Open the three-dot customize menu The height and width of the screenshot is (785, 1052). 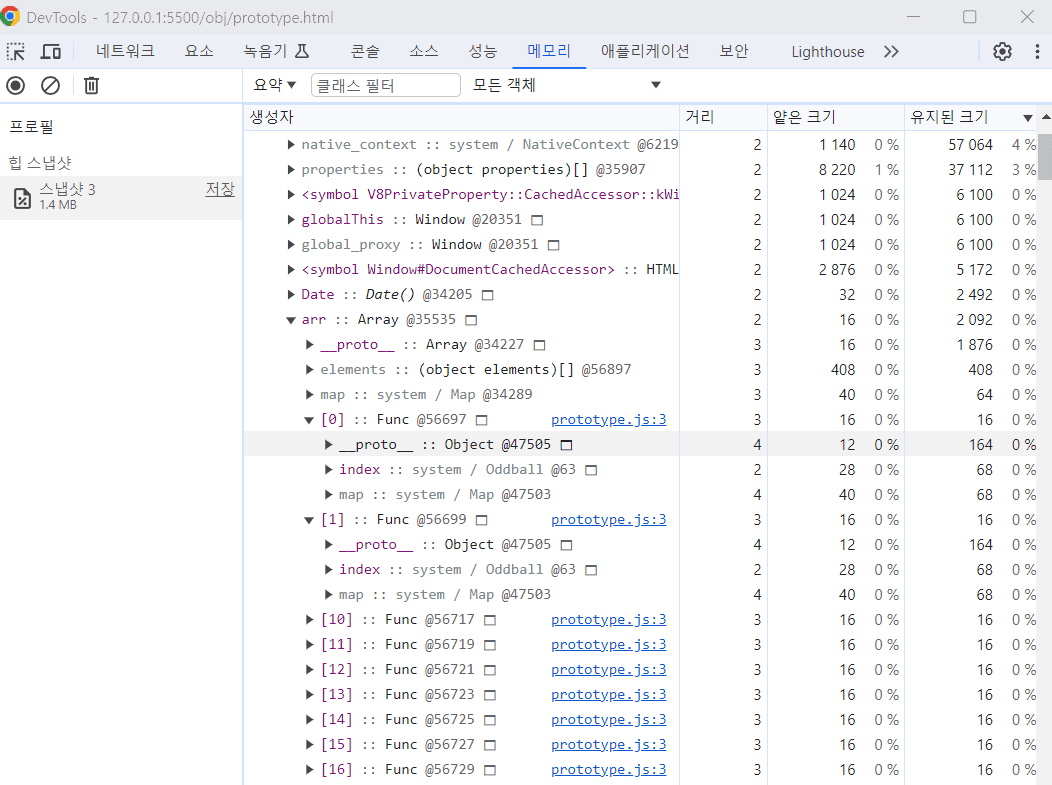point(1037,52)
